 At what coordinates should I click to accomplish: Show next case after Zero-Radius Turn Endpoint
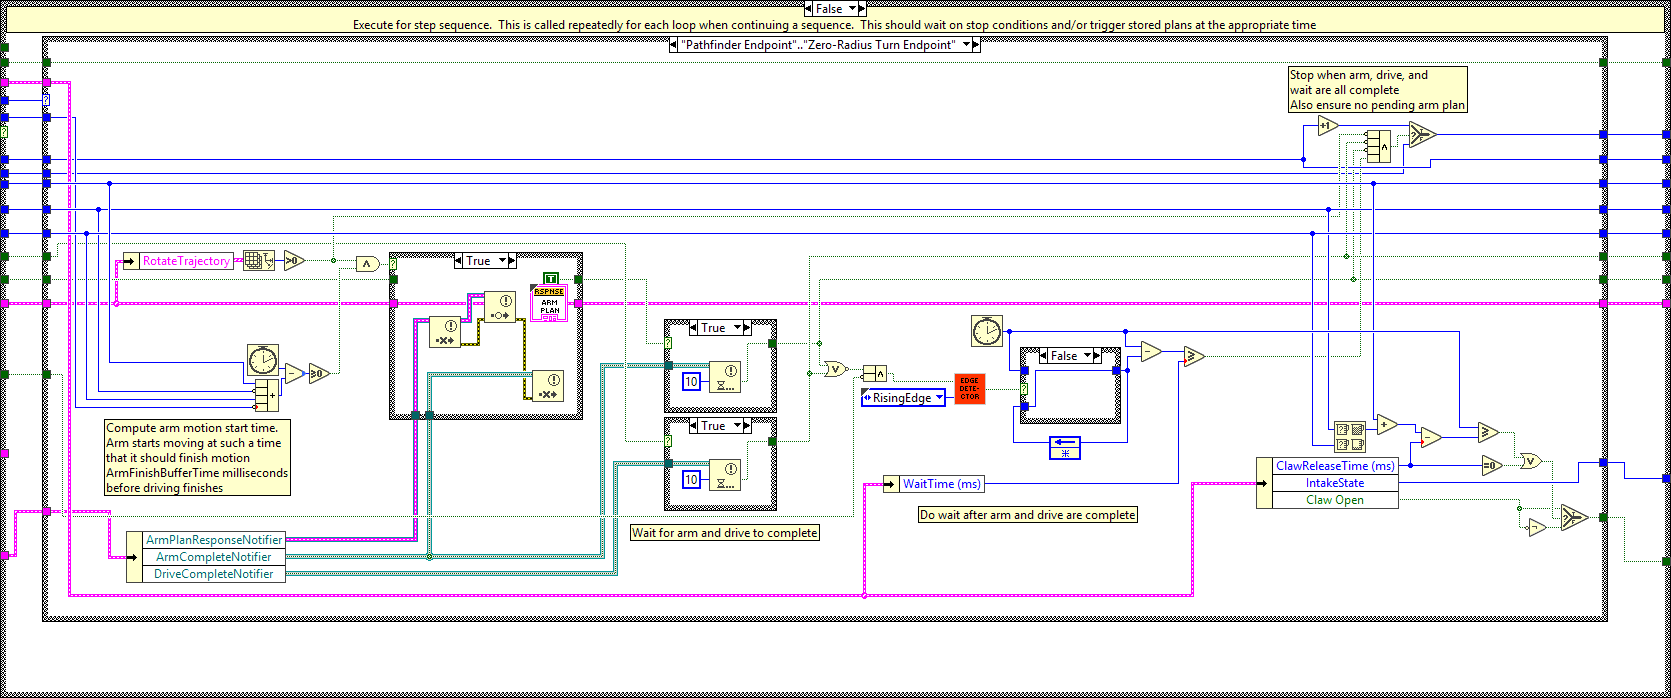click(x=976, y=45)
